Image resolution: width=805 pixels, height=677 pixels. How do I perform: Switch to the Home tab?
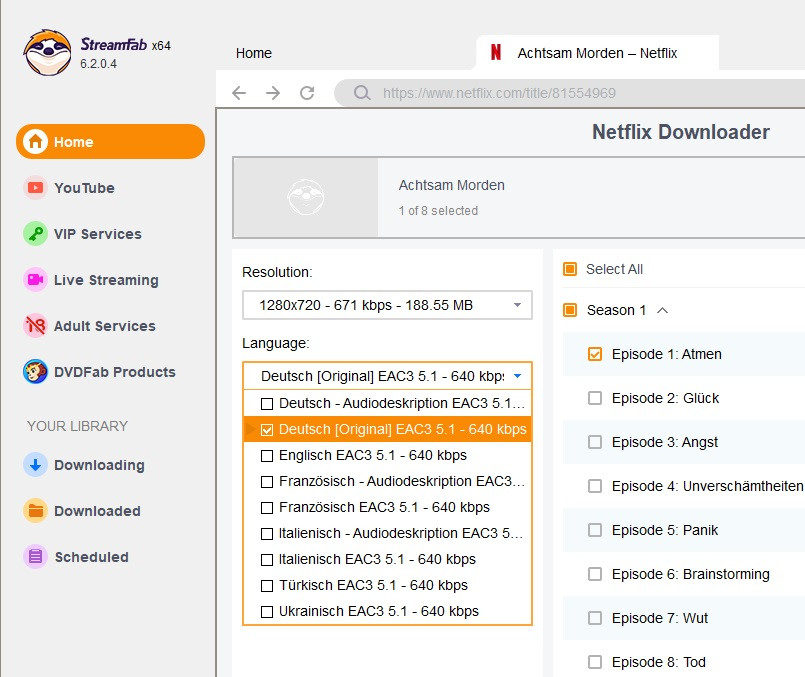click(x=254, y=53)
